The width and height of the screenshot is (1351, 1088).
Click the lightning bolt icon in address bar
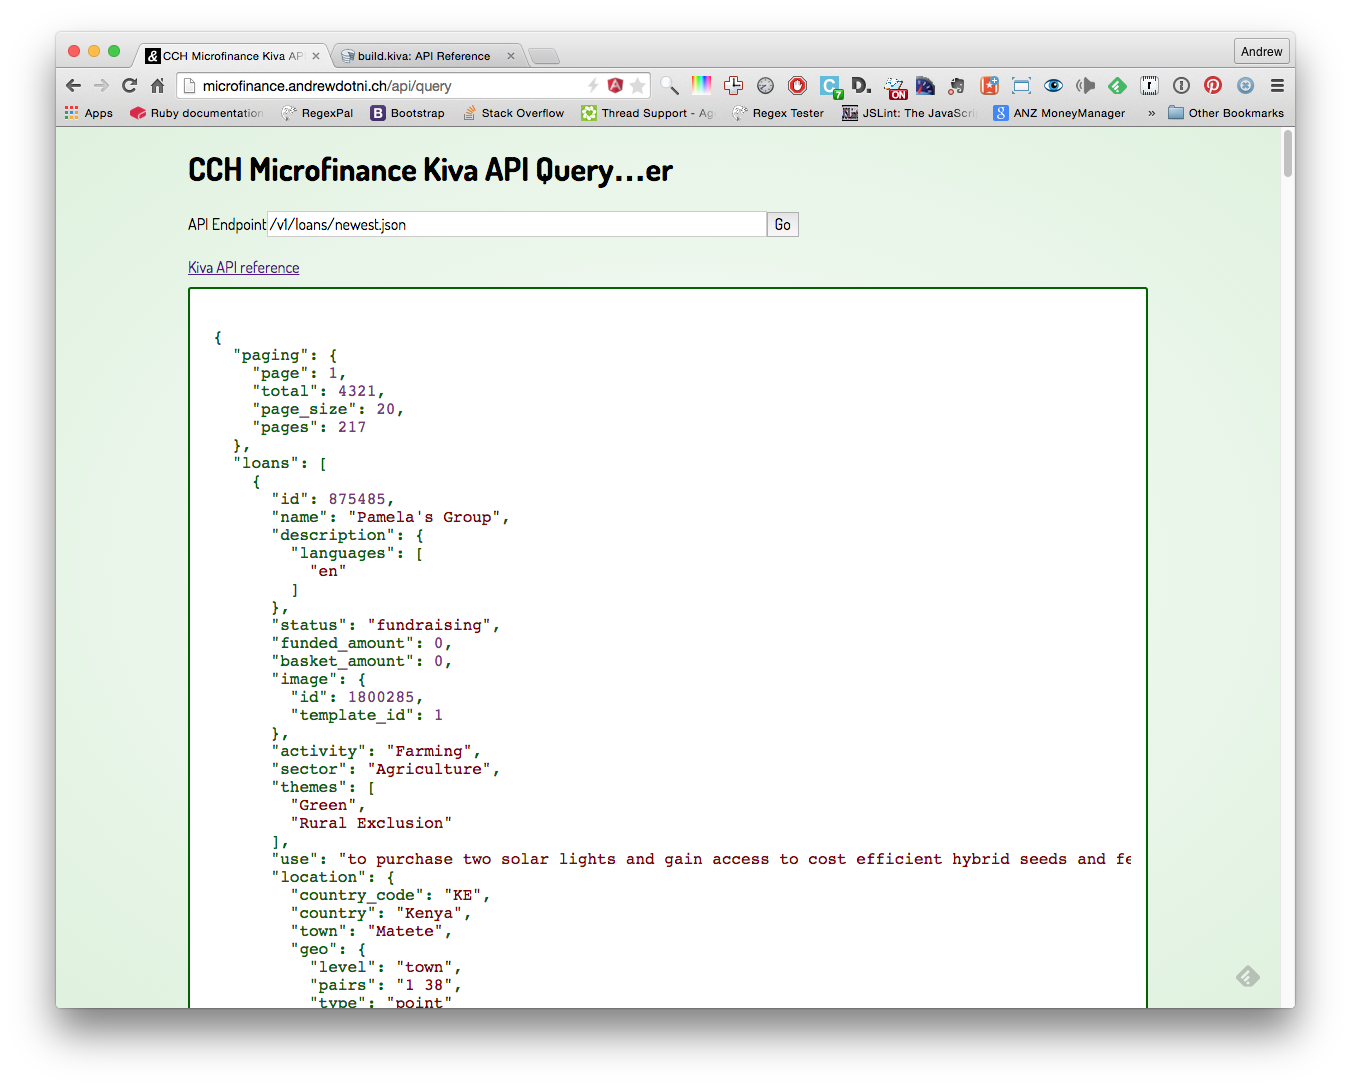click(593, 86)
